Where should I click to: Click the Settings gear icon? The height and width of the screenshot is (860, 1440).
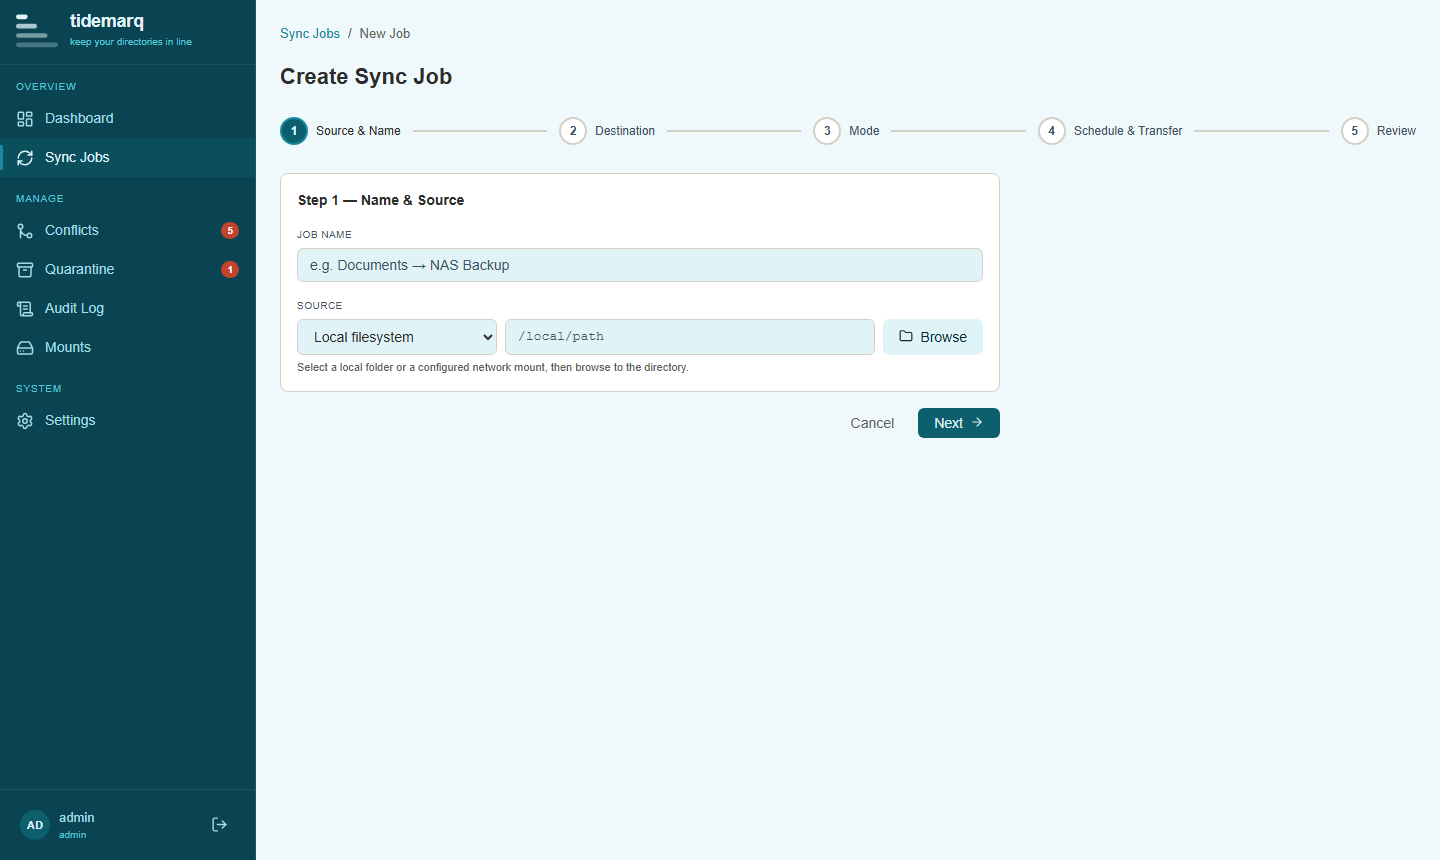(25, 421)
